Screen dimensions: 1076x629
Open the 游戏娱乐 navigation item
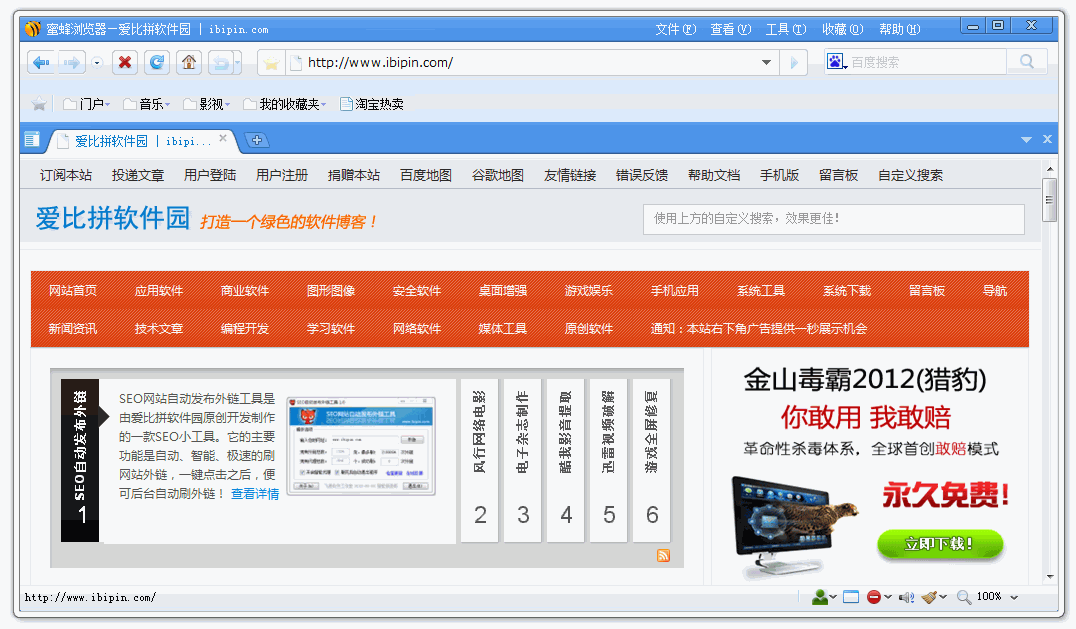589,291
